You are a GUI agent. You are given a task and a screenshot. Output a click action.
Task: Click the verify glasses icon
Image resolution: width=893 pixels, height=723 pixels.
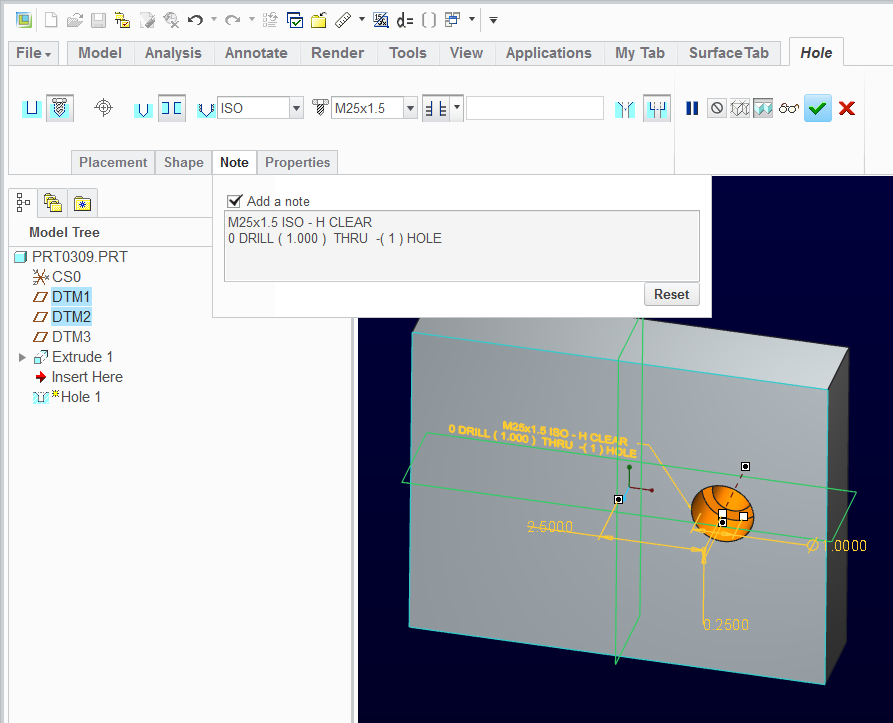(789, 108)
